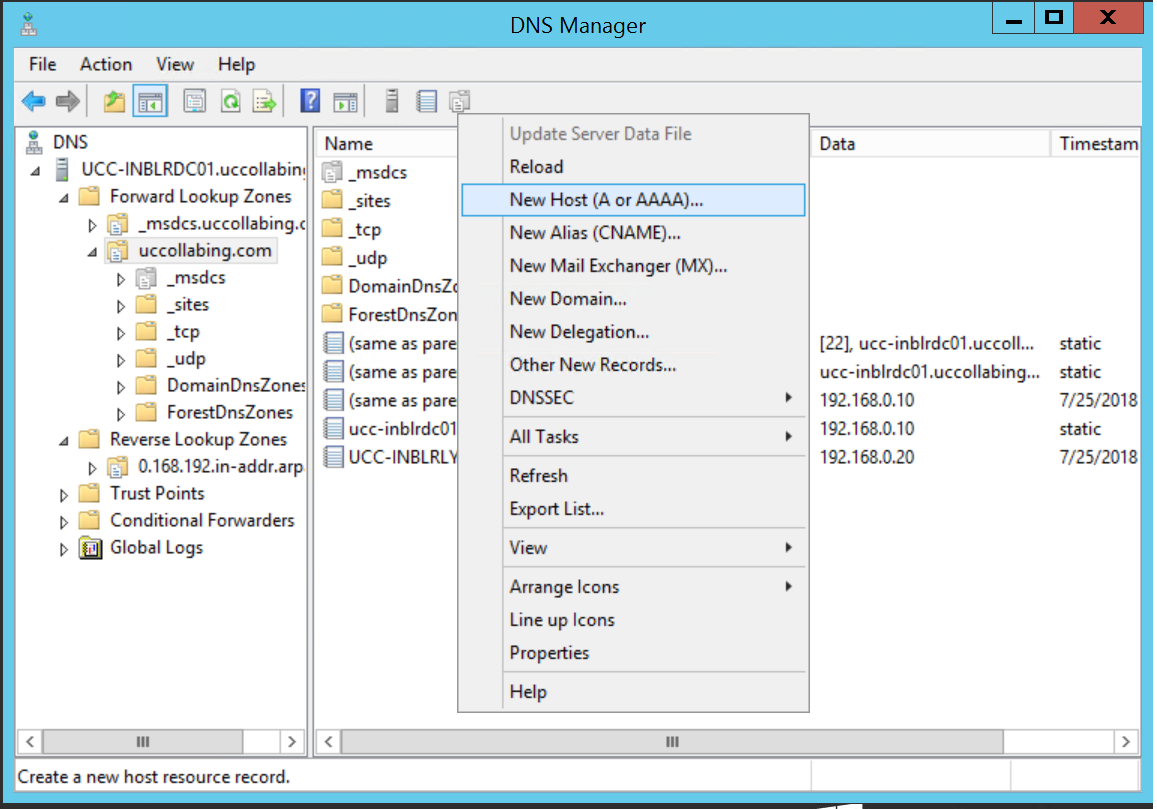Screen dimensions: 1157x809
Task: Open the View submenu in the context menu
Action: point(633,548)
